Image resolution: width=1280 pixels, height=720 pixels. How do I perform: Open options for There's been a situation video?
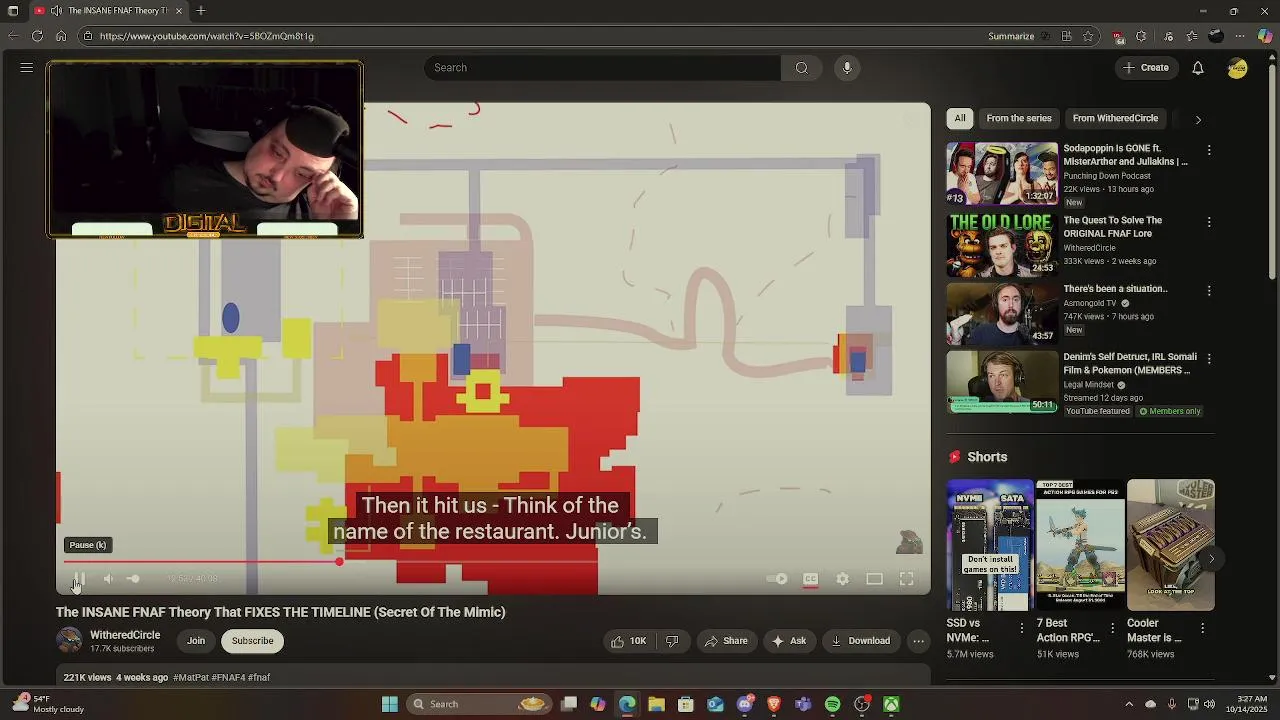click(1209, 290)
